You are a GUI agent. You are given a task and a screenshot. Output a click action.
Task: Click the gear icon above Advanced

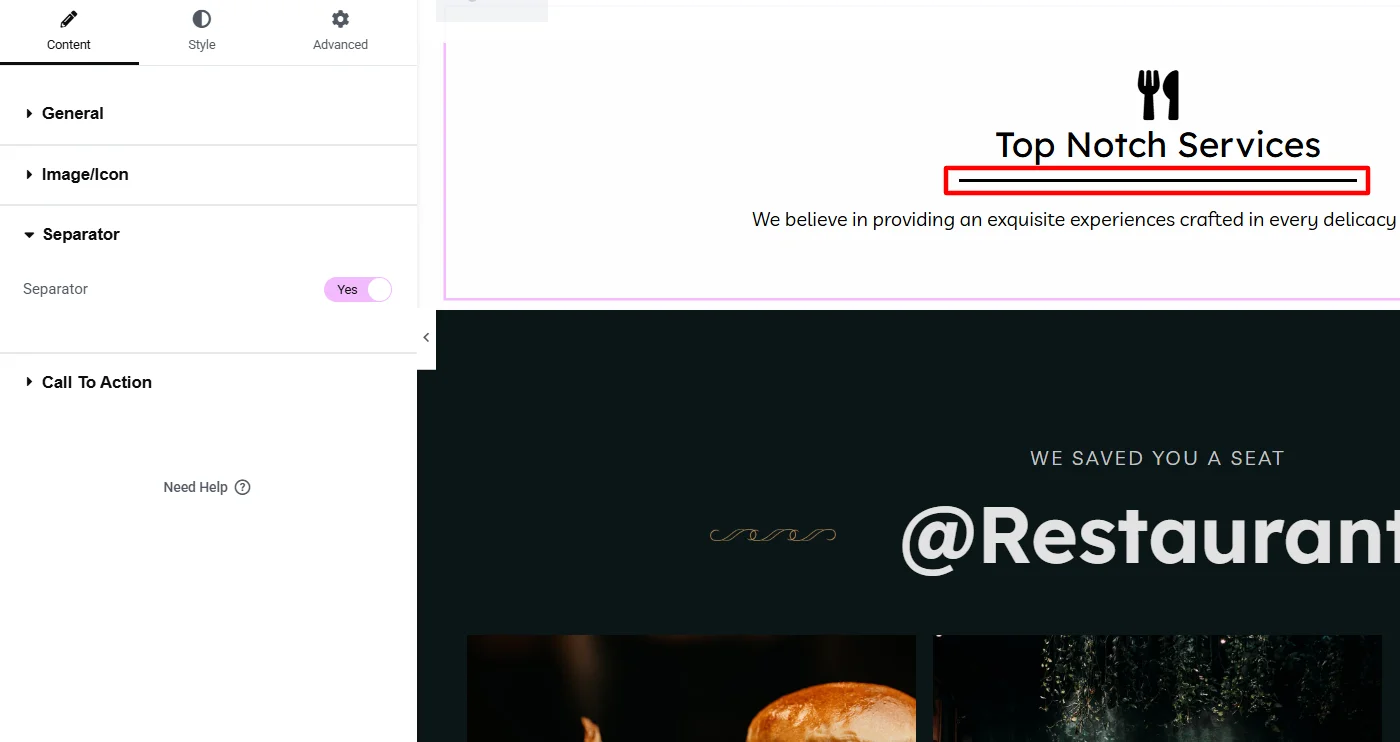tap(340, 19)
